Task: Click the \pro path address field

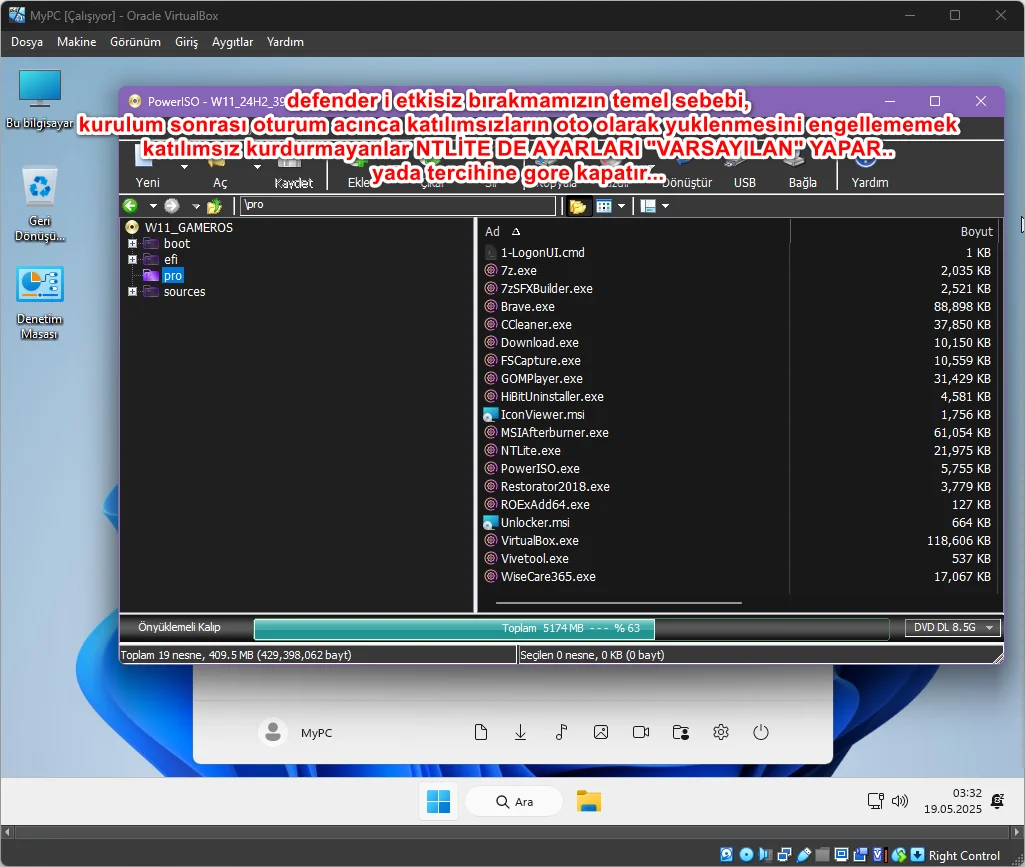Action: coord(398,205)
